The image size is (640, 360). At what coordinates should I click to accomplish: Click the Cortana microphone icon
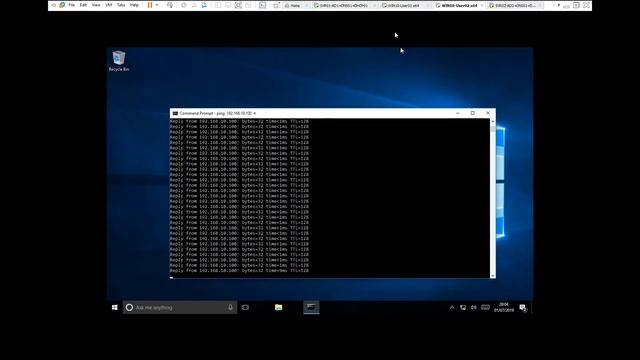[x=230, y=307]
